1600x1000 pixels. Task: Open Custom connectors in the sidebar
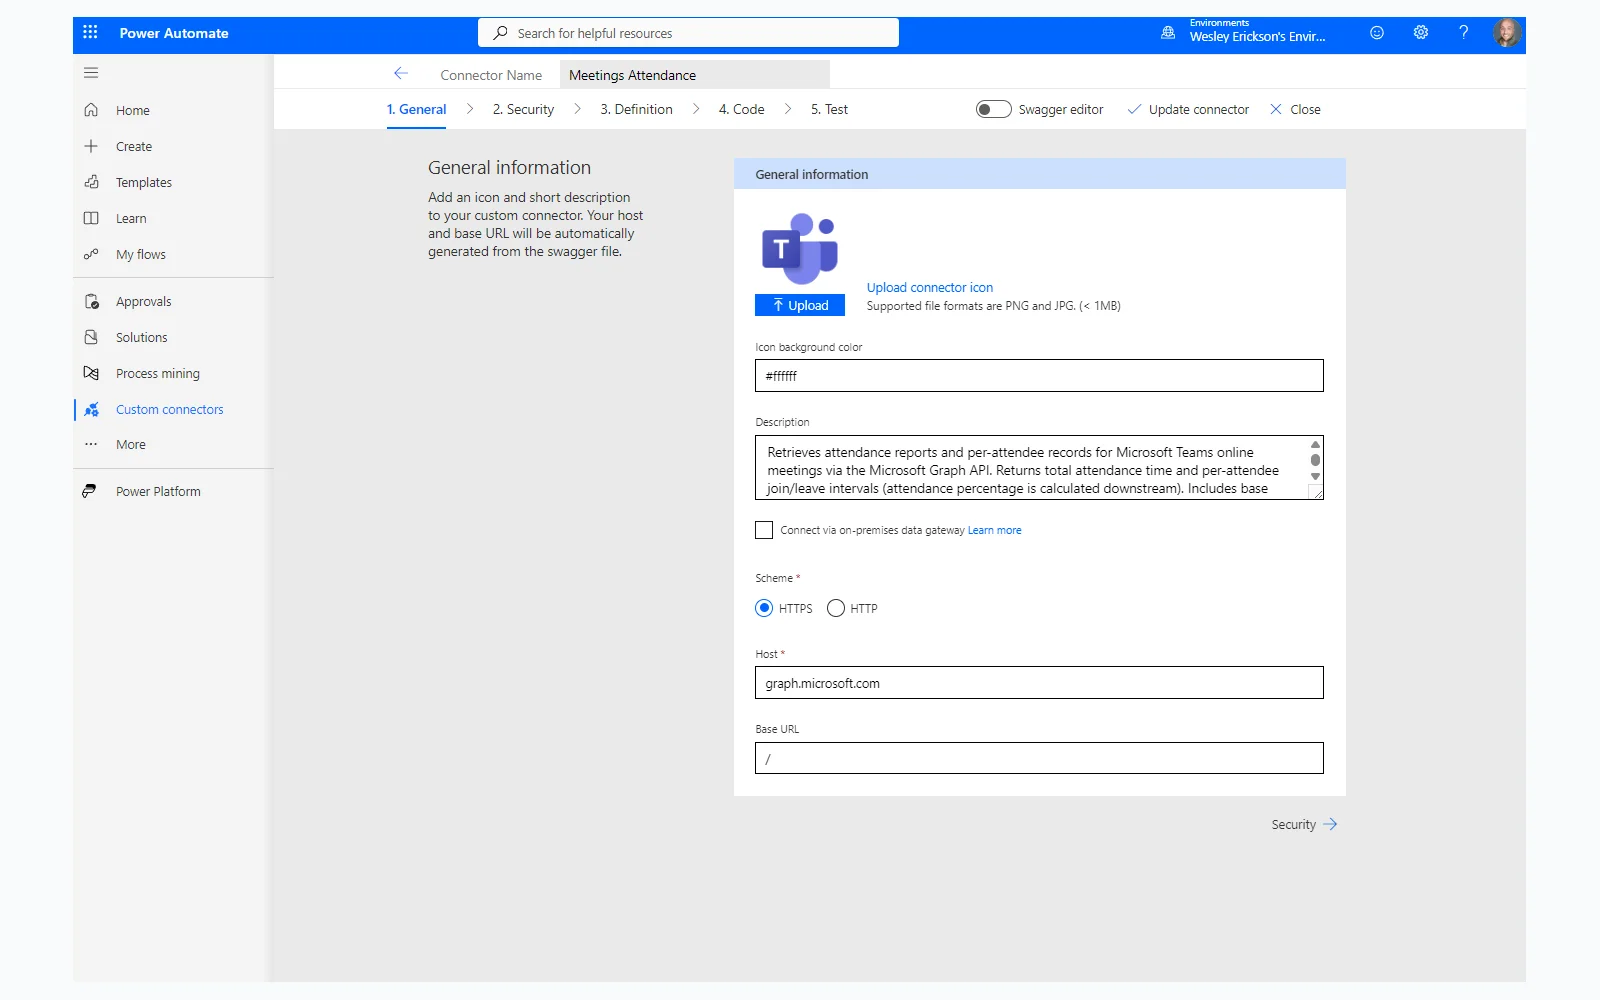click(170, 409)
